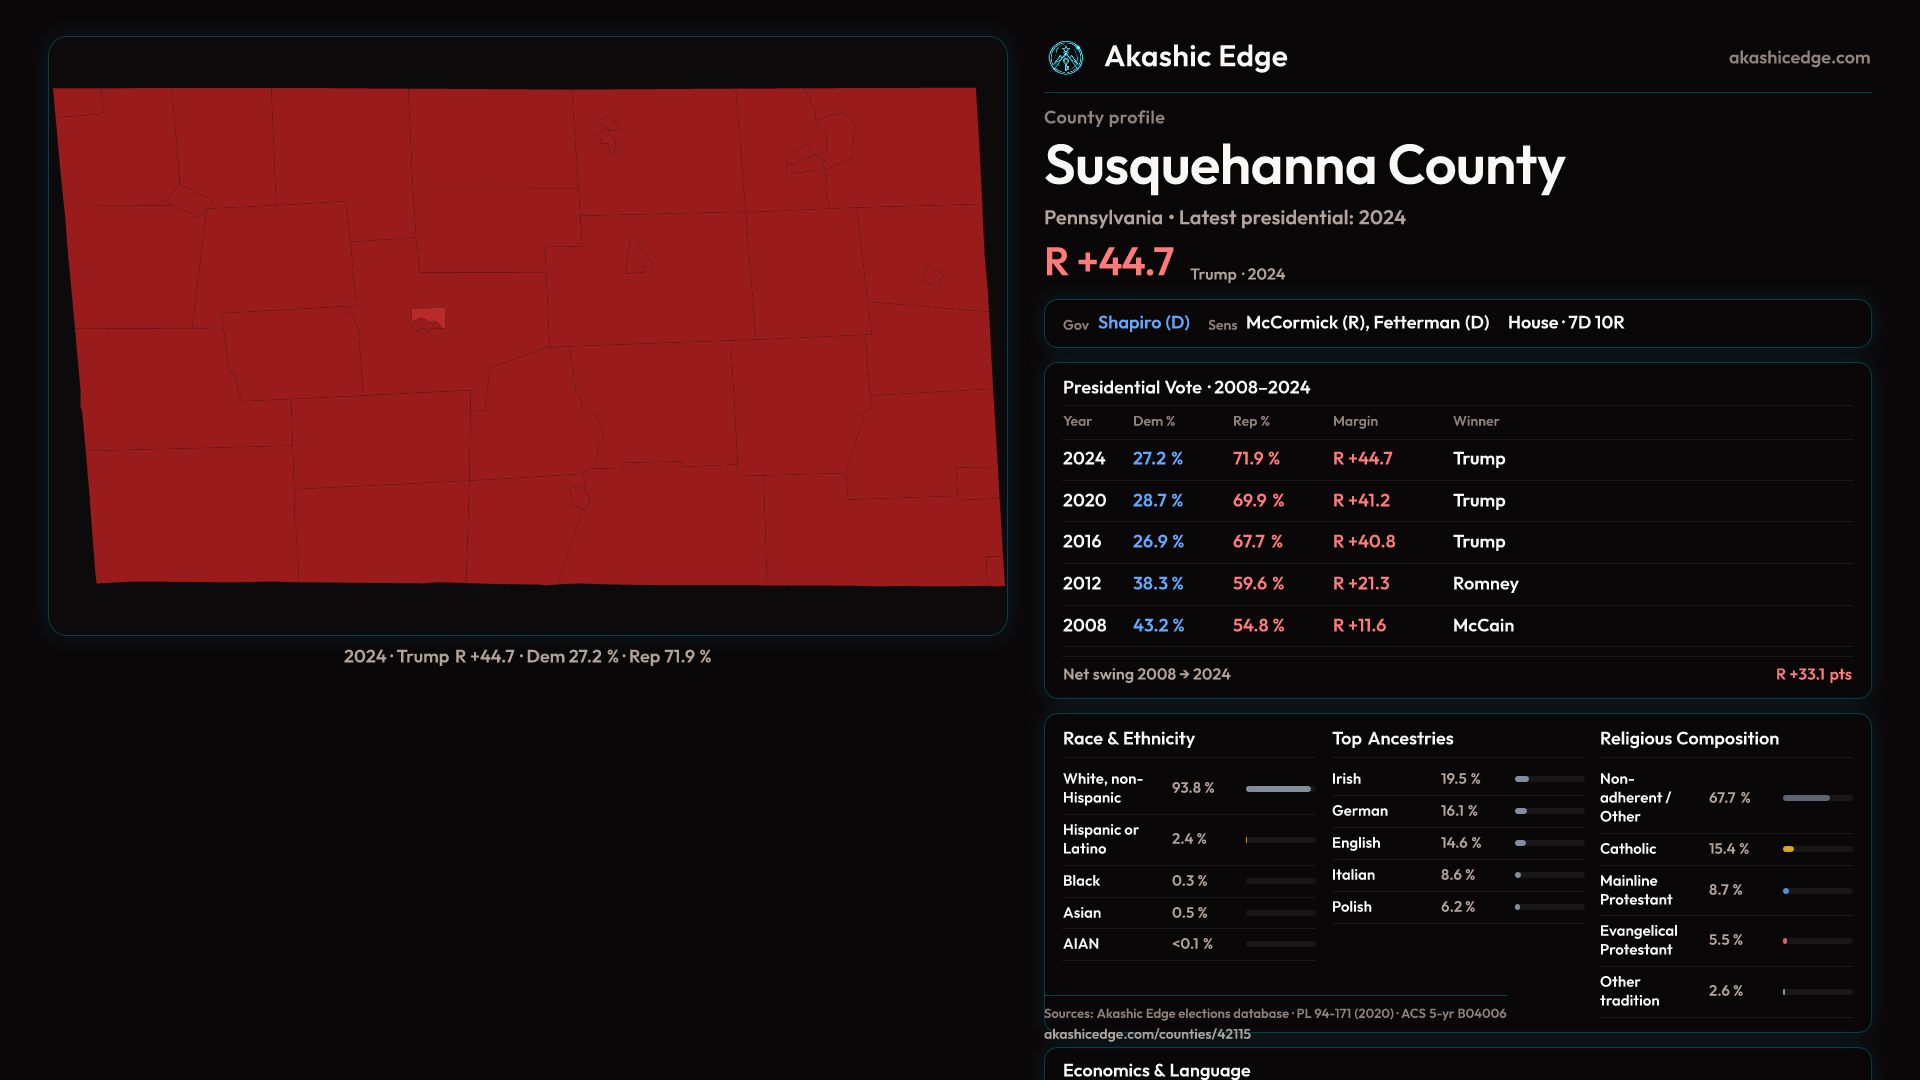Click the Irish ancestry bar
Screen dimensions: 1920x1080
[1522, 779]
